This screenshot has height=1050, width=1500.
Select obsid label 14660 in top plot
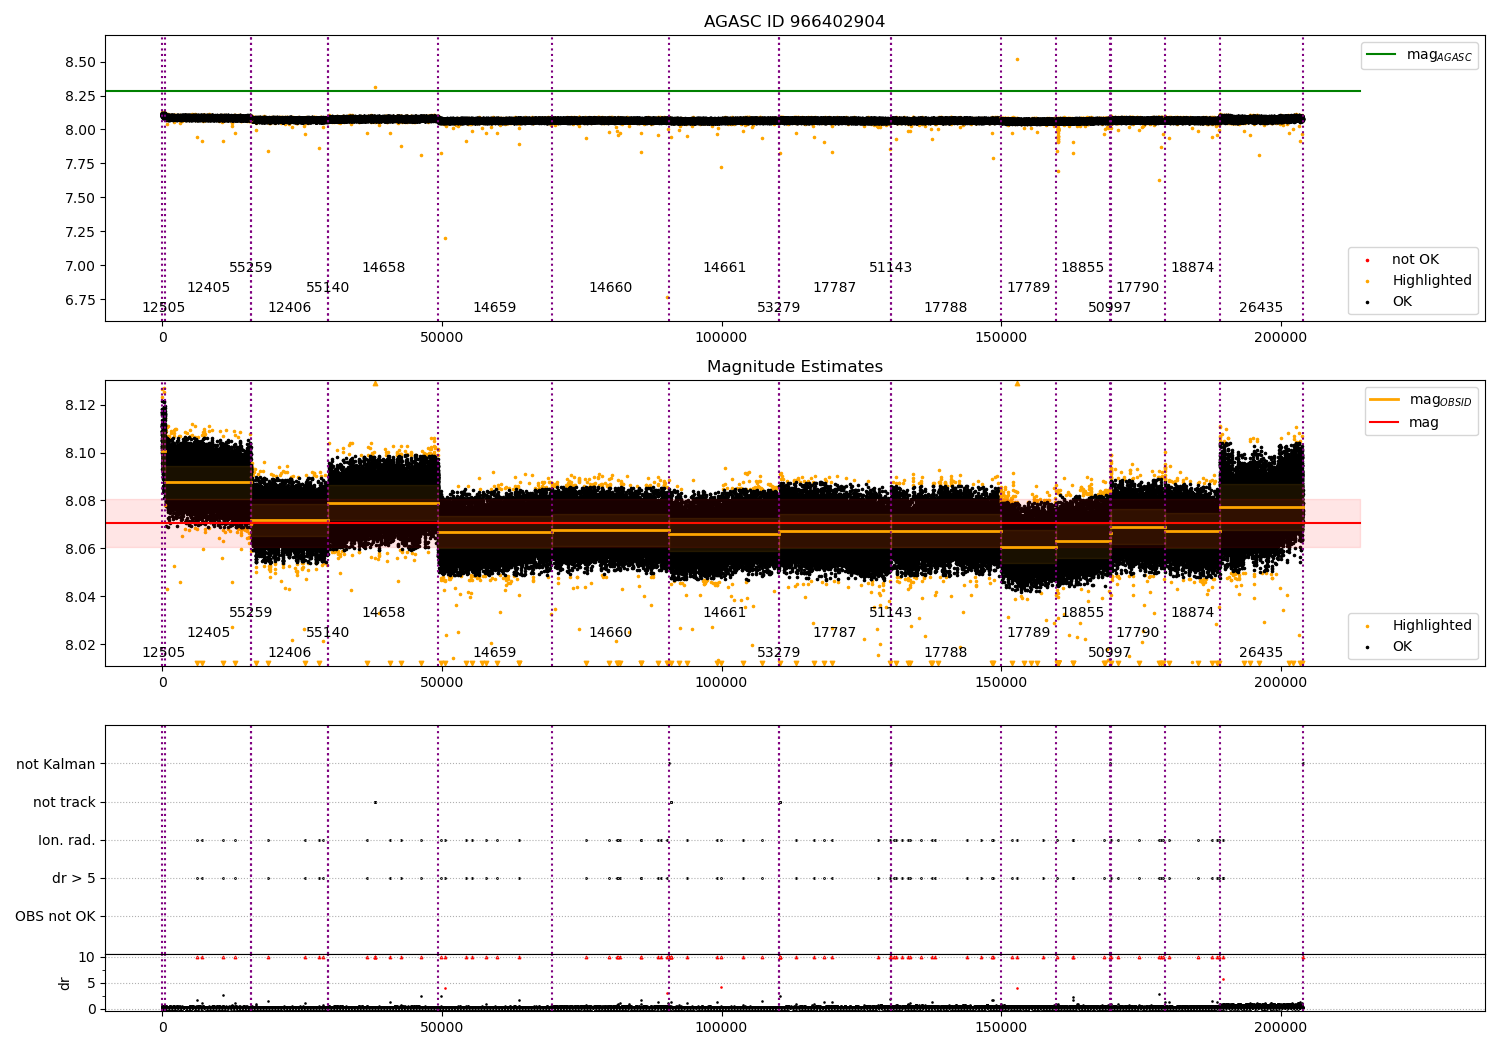(610, 288)
